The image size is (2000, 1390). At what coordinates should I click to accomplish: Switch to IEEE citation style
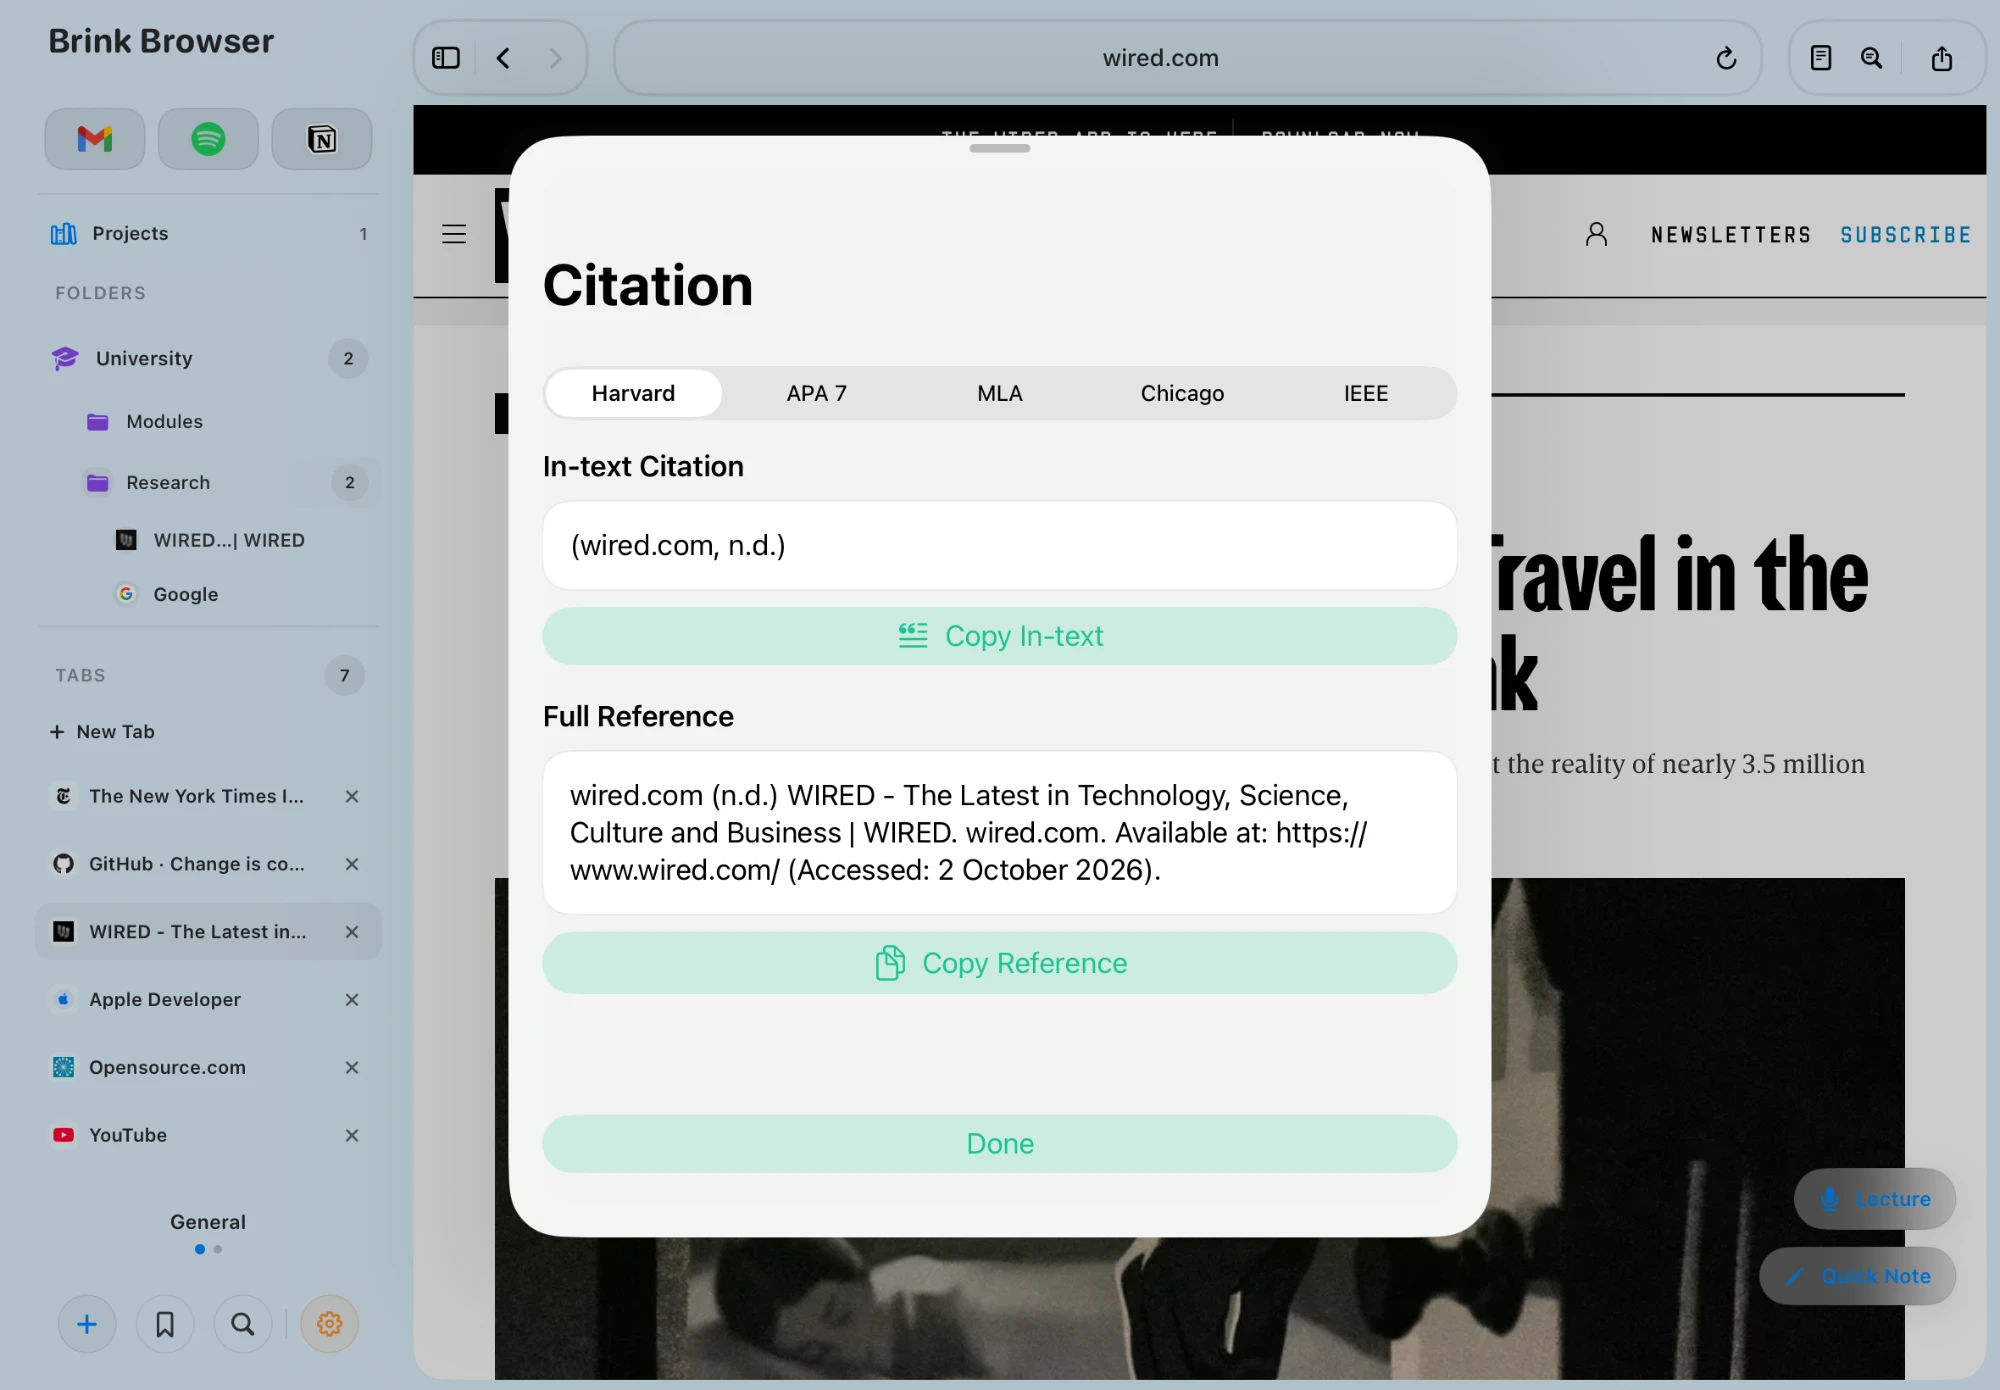pos(1366,393)
